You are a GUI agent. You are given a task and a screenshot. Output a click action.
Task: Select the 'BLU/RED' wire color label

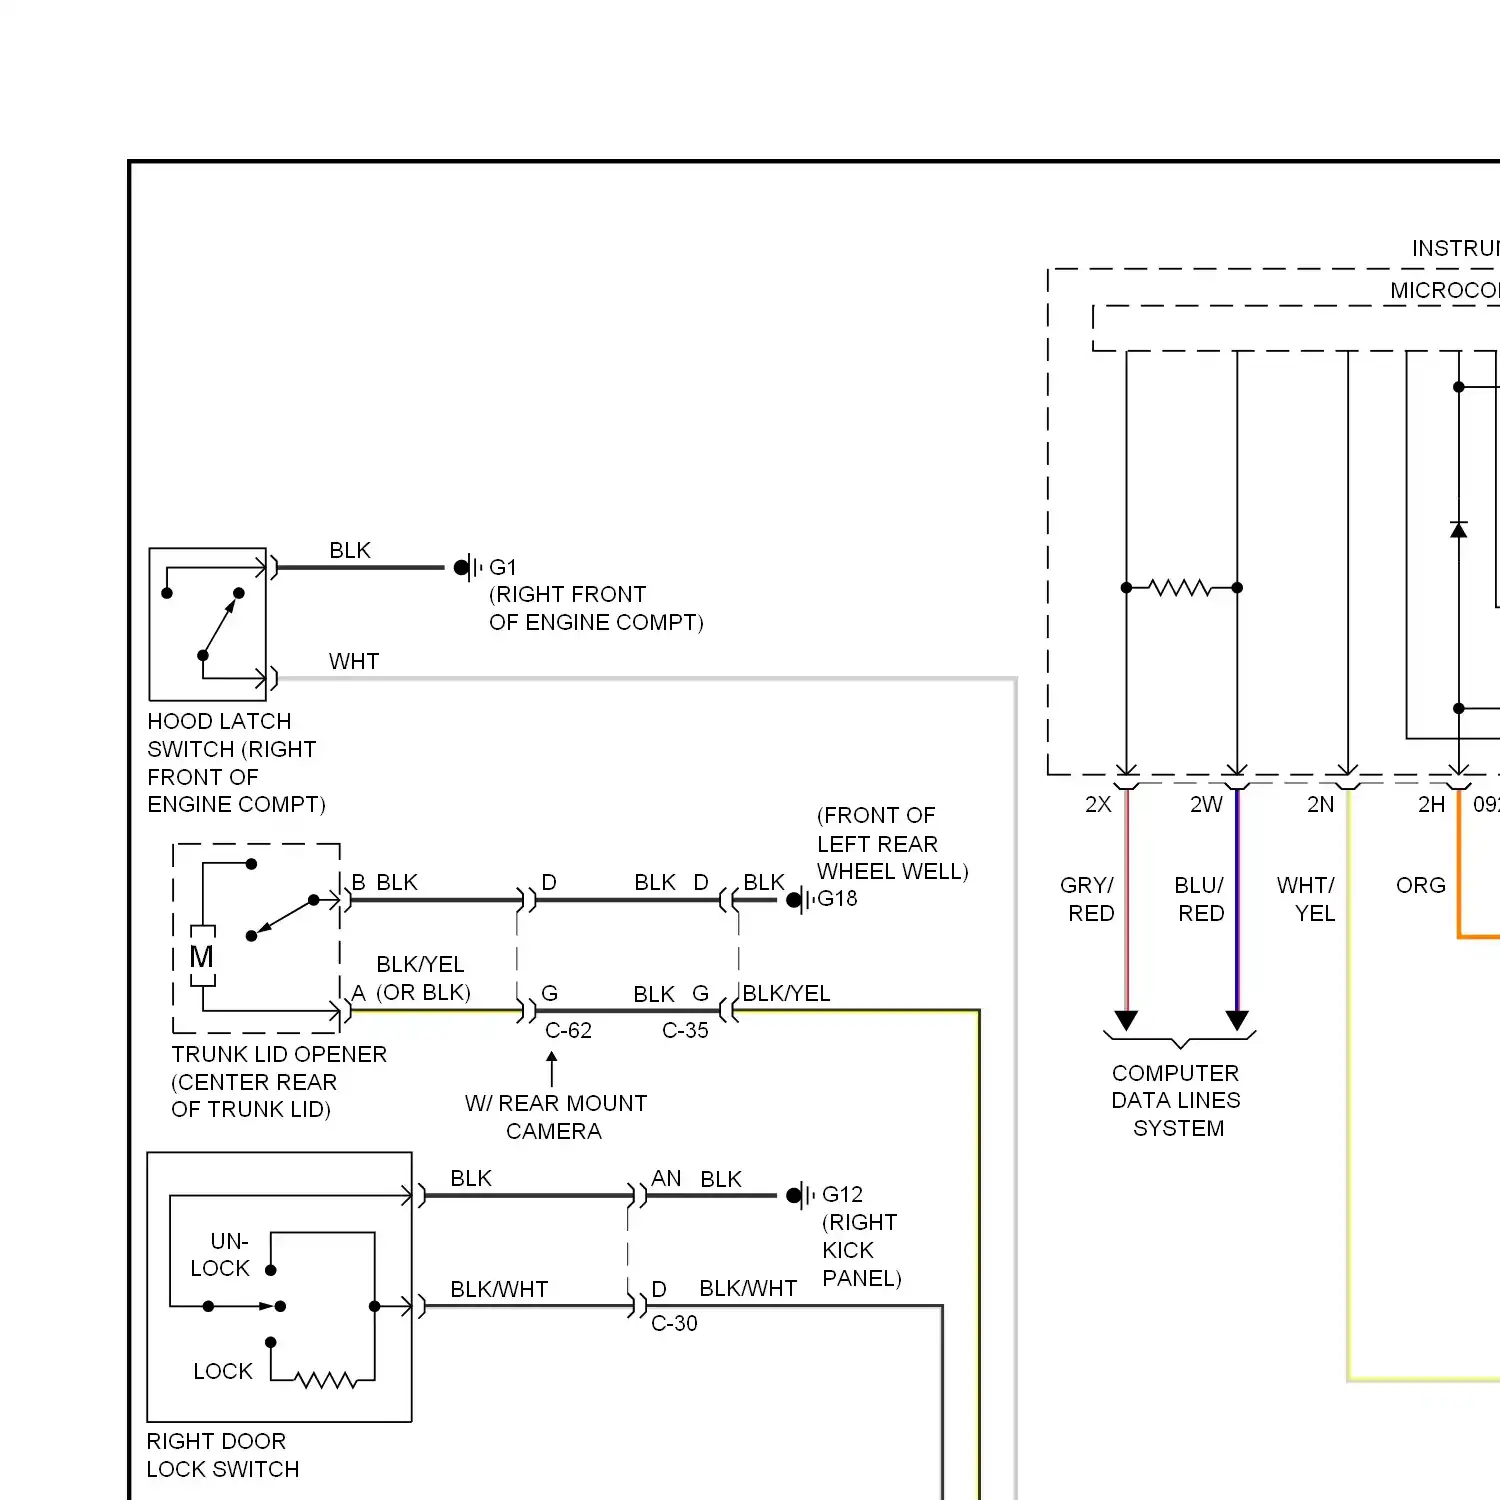point(1200,899)
